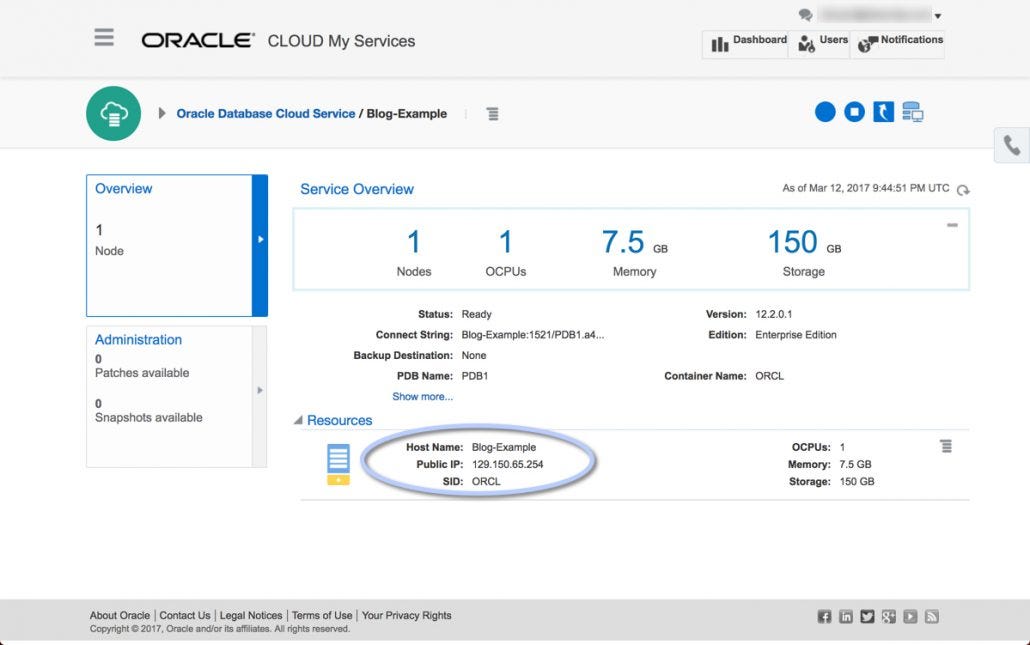Click the chat bubble icon
Image resolution: width=1030 pixels, height=645 pixels.
coord(805,15)
